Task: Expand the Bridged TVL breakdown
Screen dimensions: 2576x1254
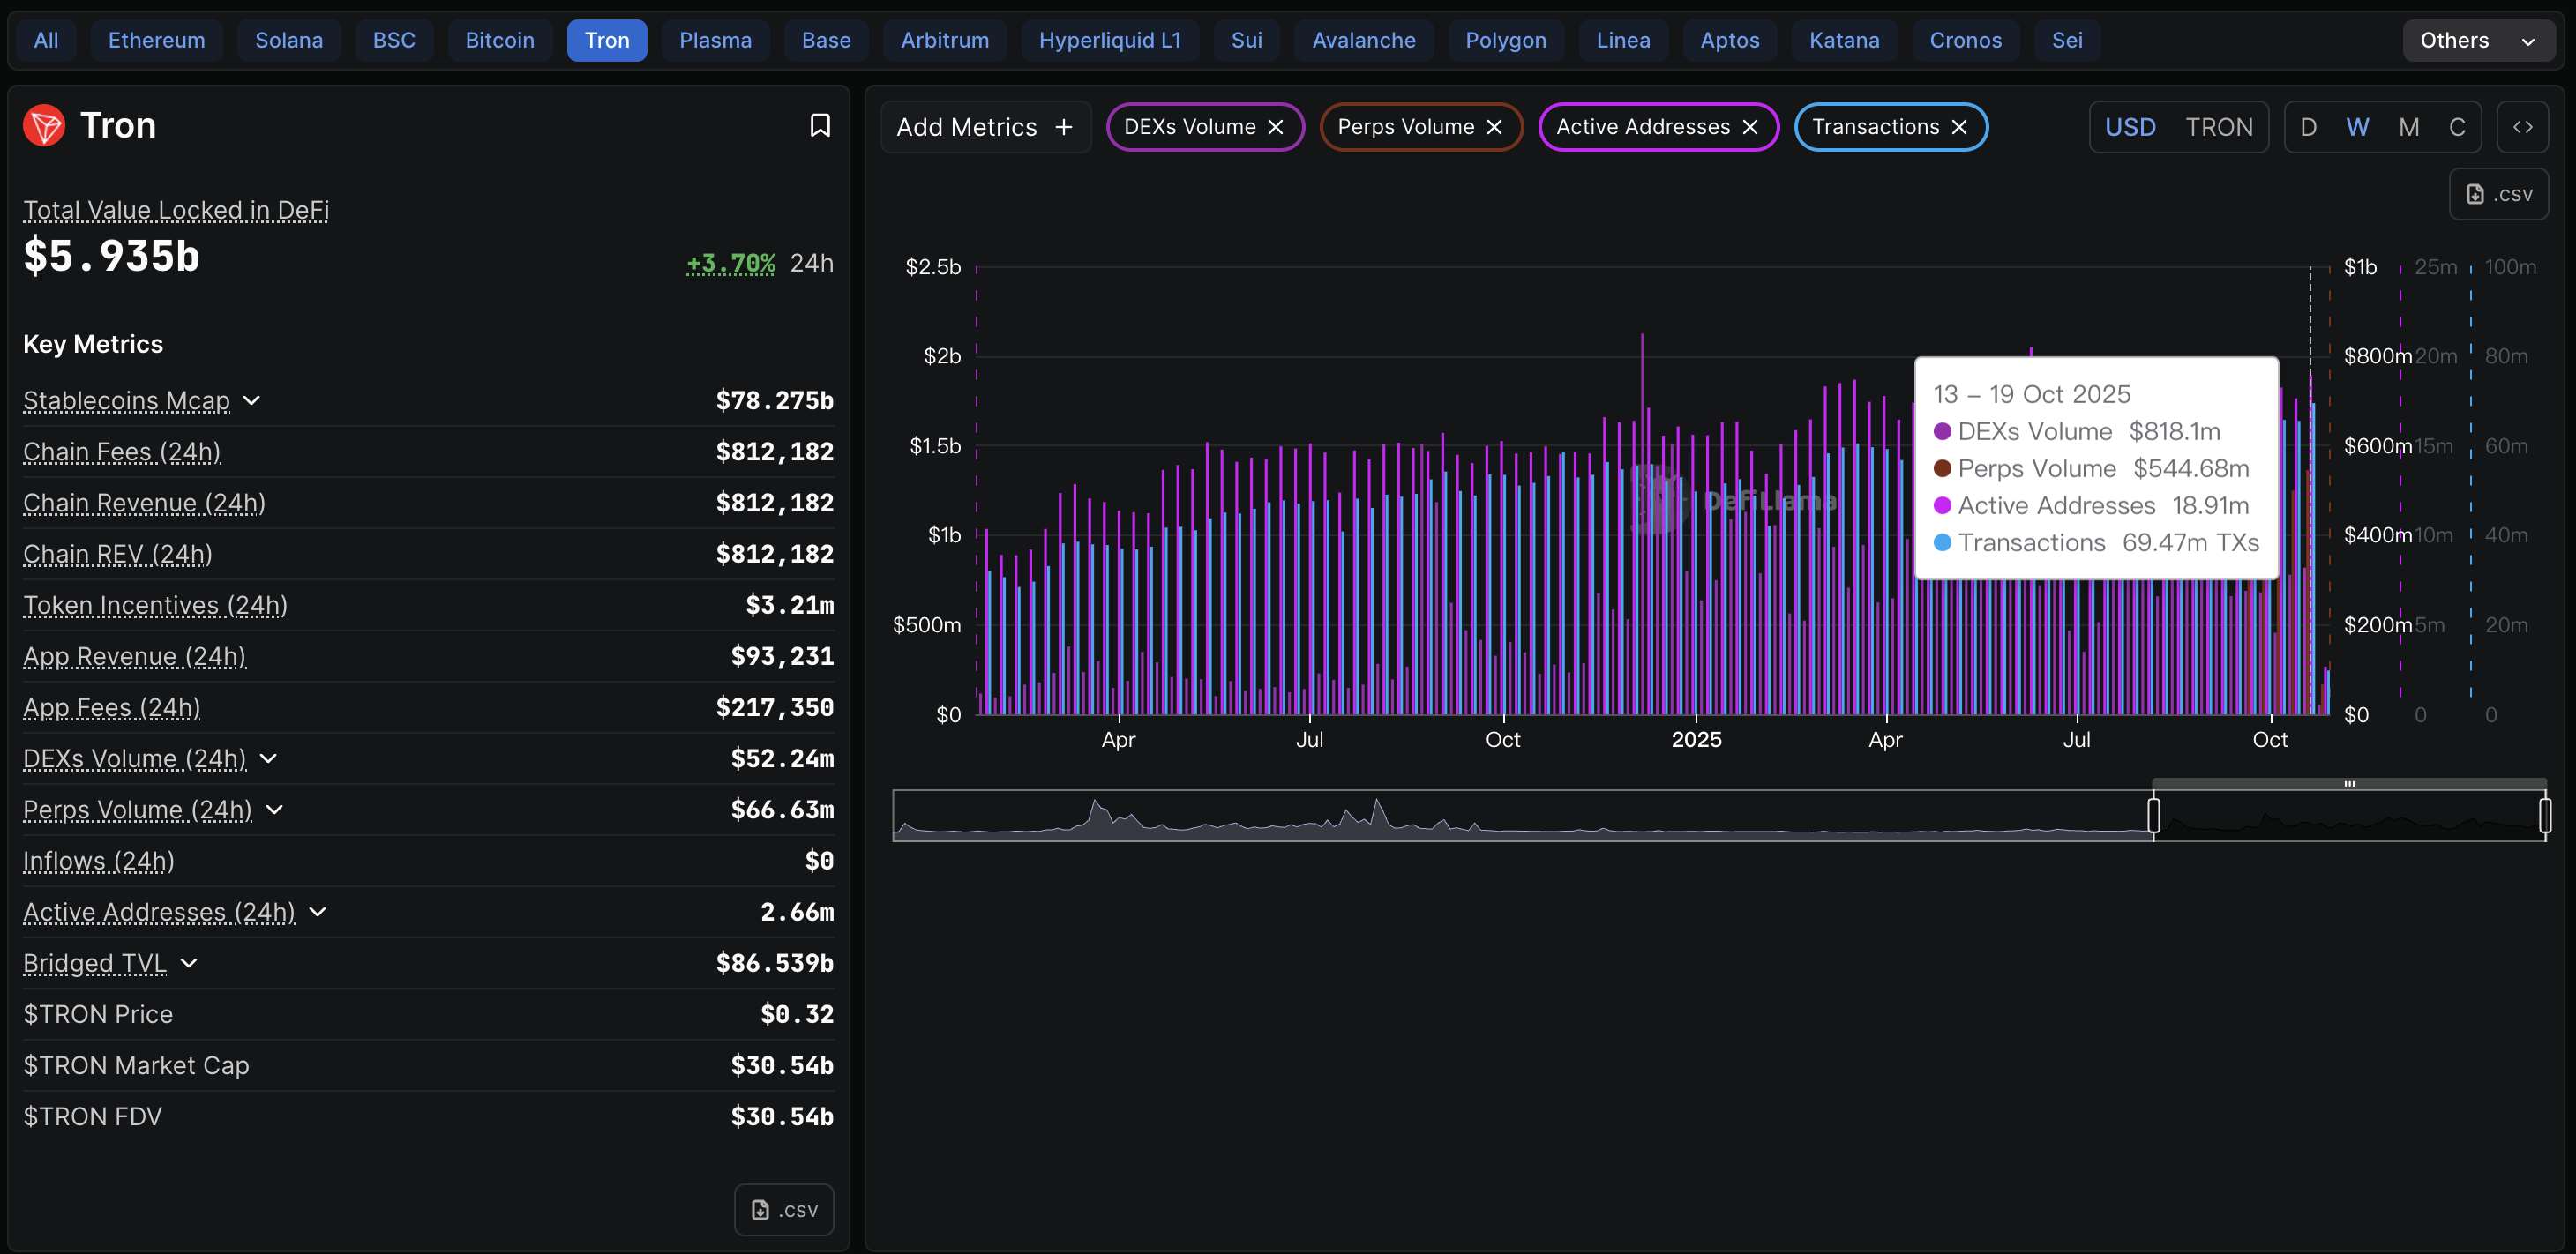Action: tap(189, 963)
